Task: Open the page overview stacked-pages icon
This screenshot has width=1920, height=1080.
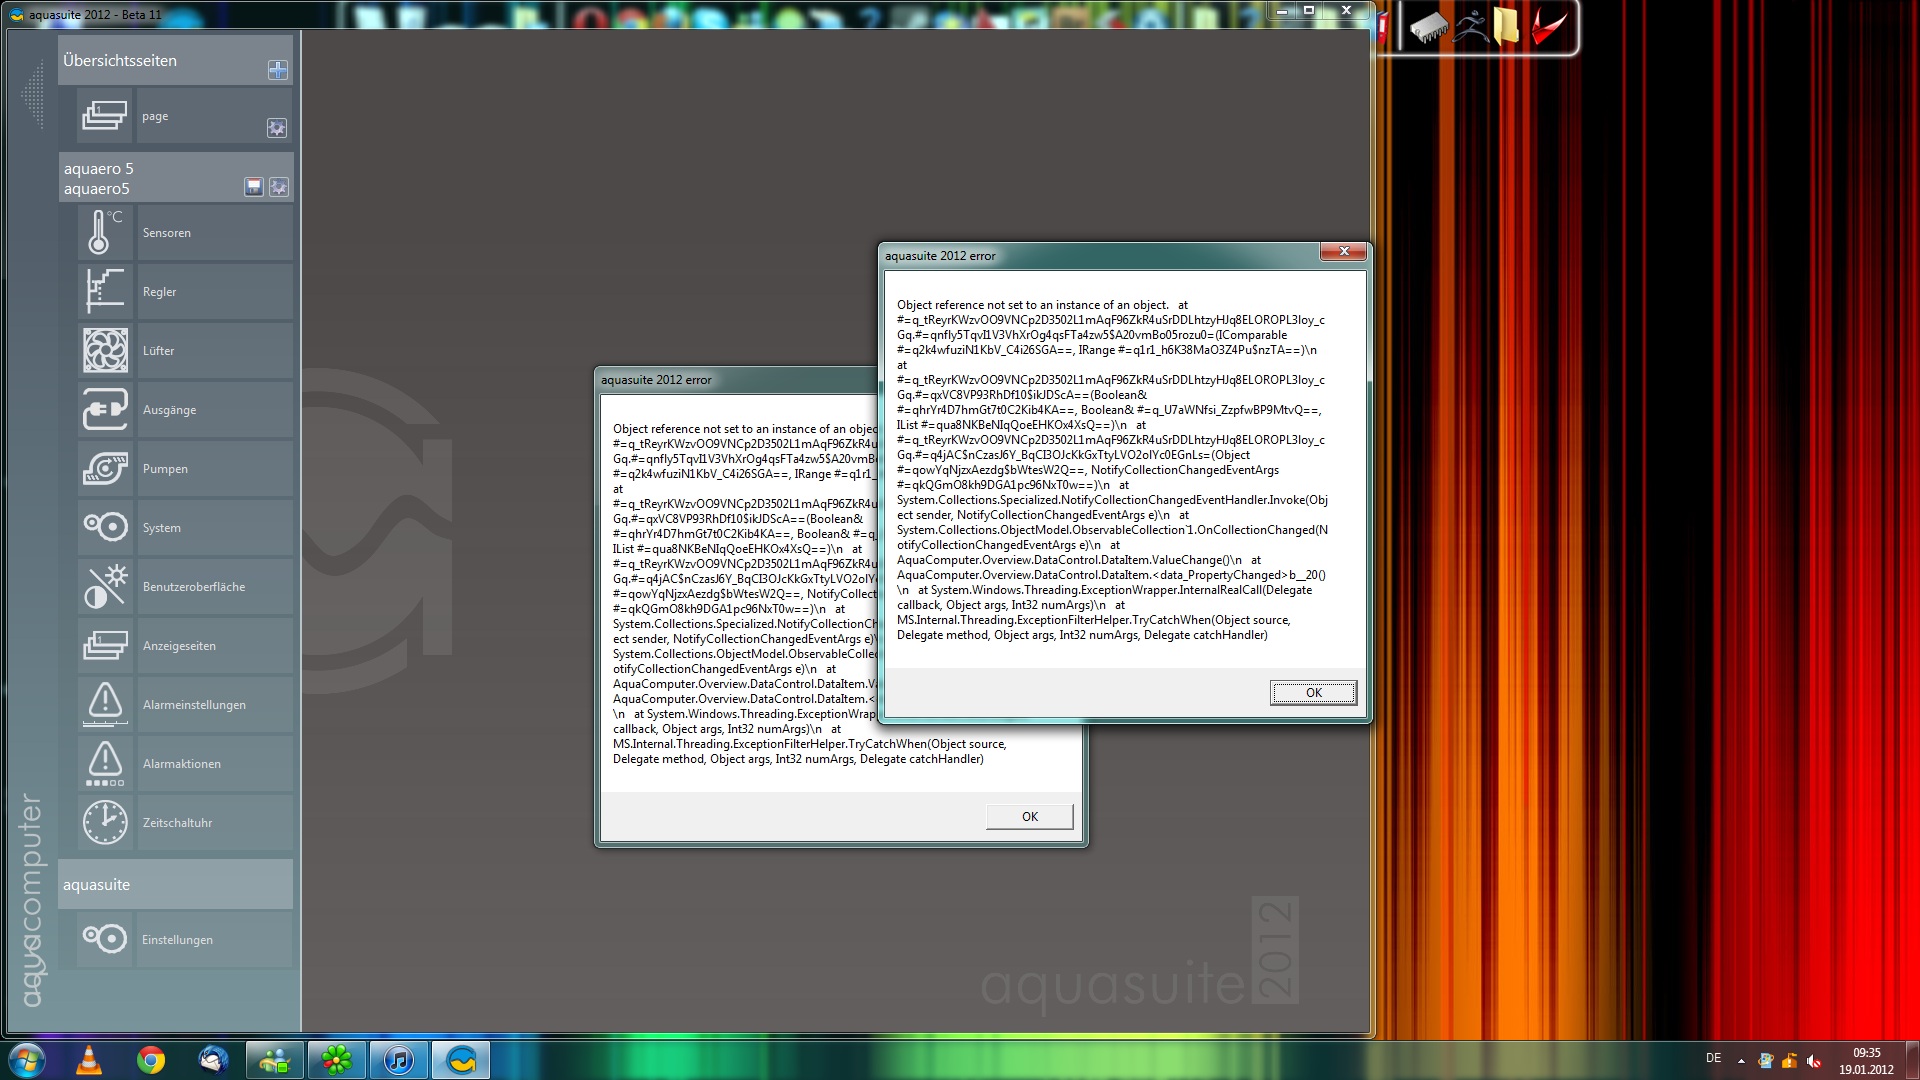Action: point(105,116)
